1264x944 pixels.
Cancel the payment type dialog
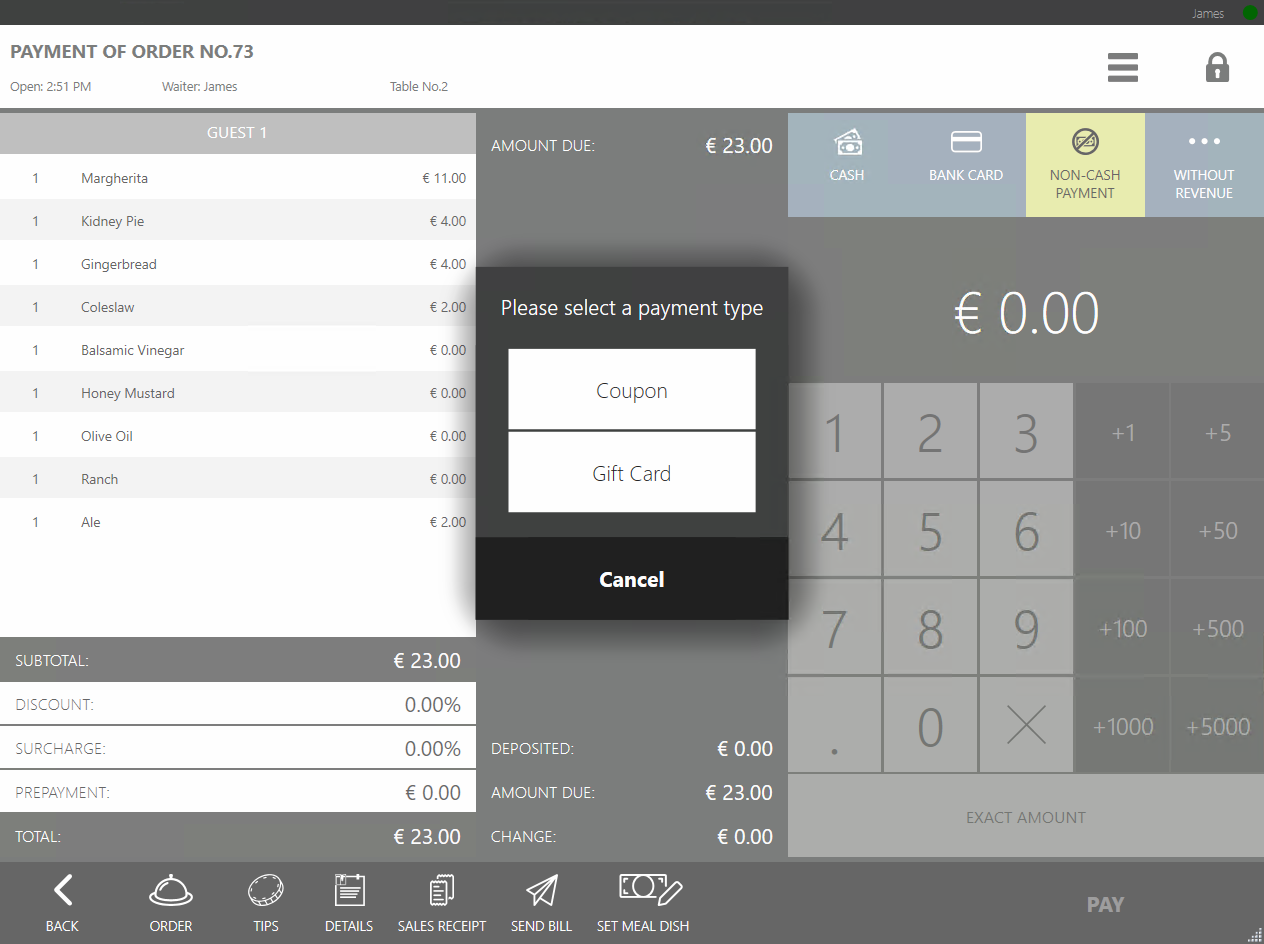pyautogui.click(x=631, y=579)
